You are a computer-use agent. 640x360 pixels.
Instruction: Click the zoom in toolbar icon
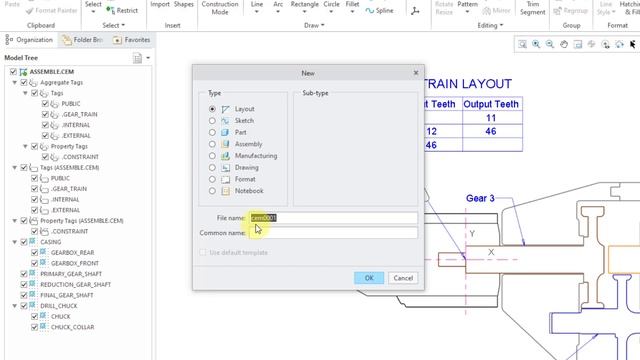point(536,44)
